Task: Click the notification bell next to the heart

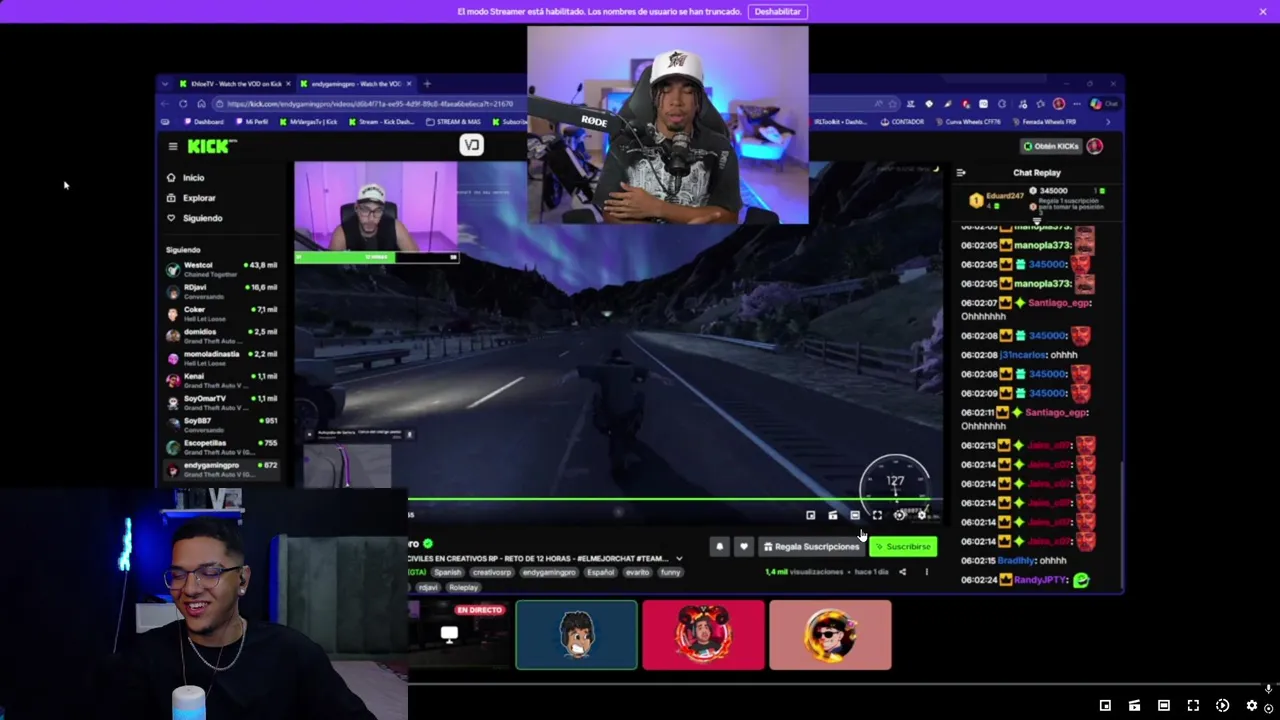Action: click(x=719, y=547)
